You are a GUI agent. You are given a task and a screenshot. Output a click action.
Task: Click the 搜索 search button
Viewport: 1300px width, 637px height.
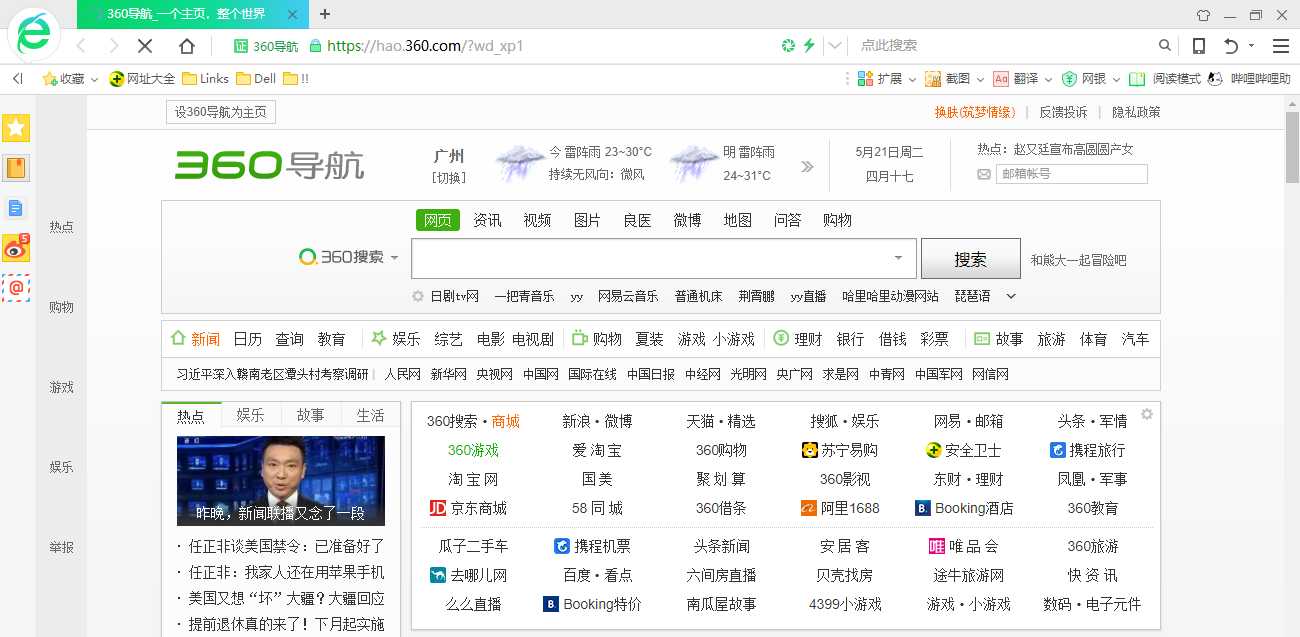pos(970,258)
